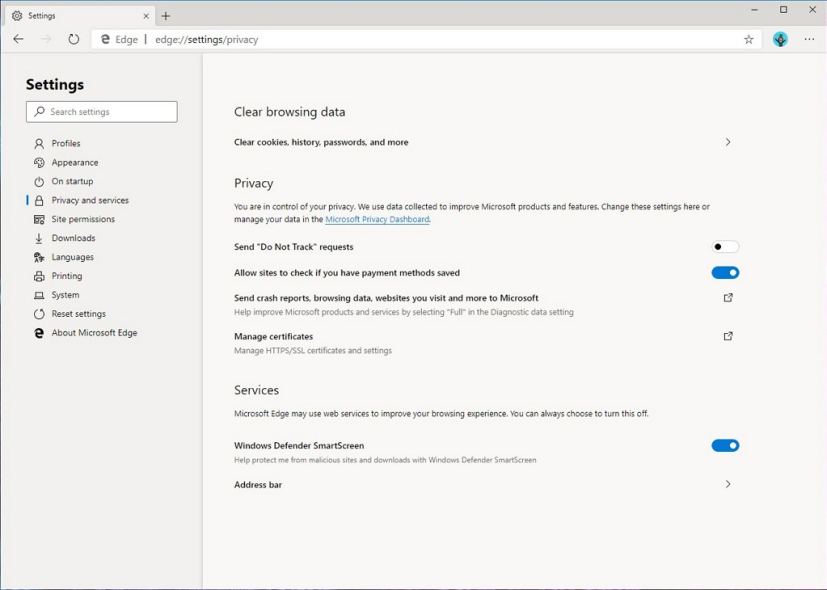Close the Settings tab with its X
The image size is (827, 590).
click(146, 16)
